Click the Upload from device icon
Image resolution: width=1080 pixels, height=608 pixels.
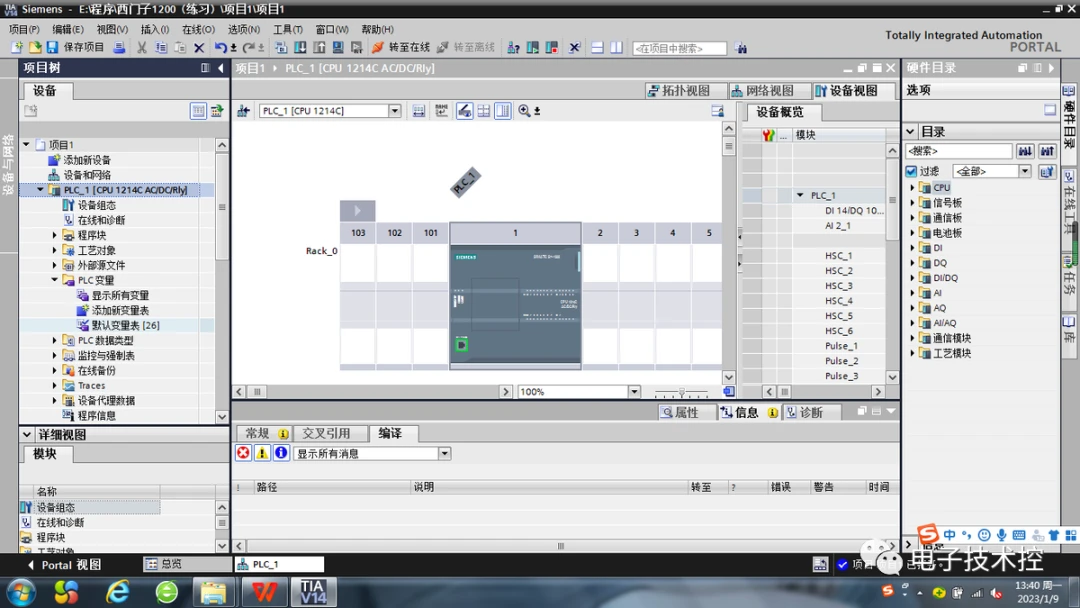point(319,48)
